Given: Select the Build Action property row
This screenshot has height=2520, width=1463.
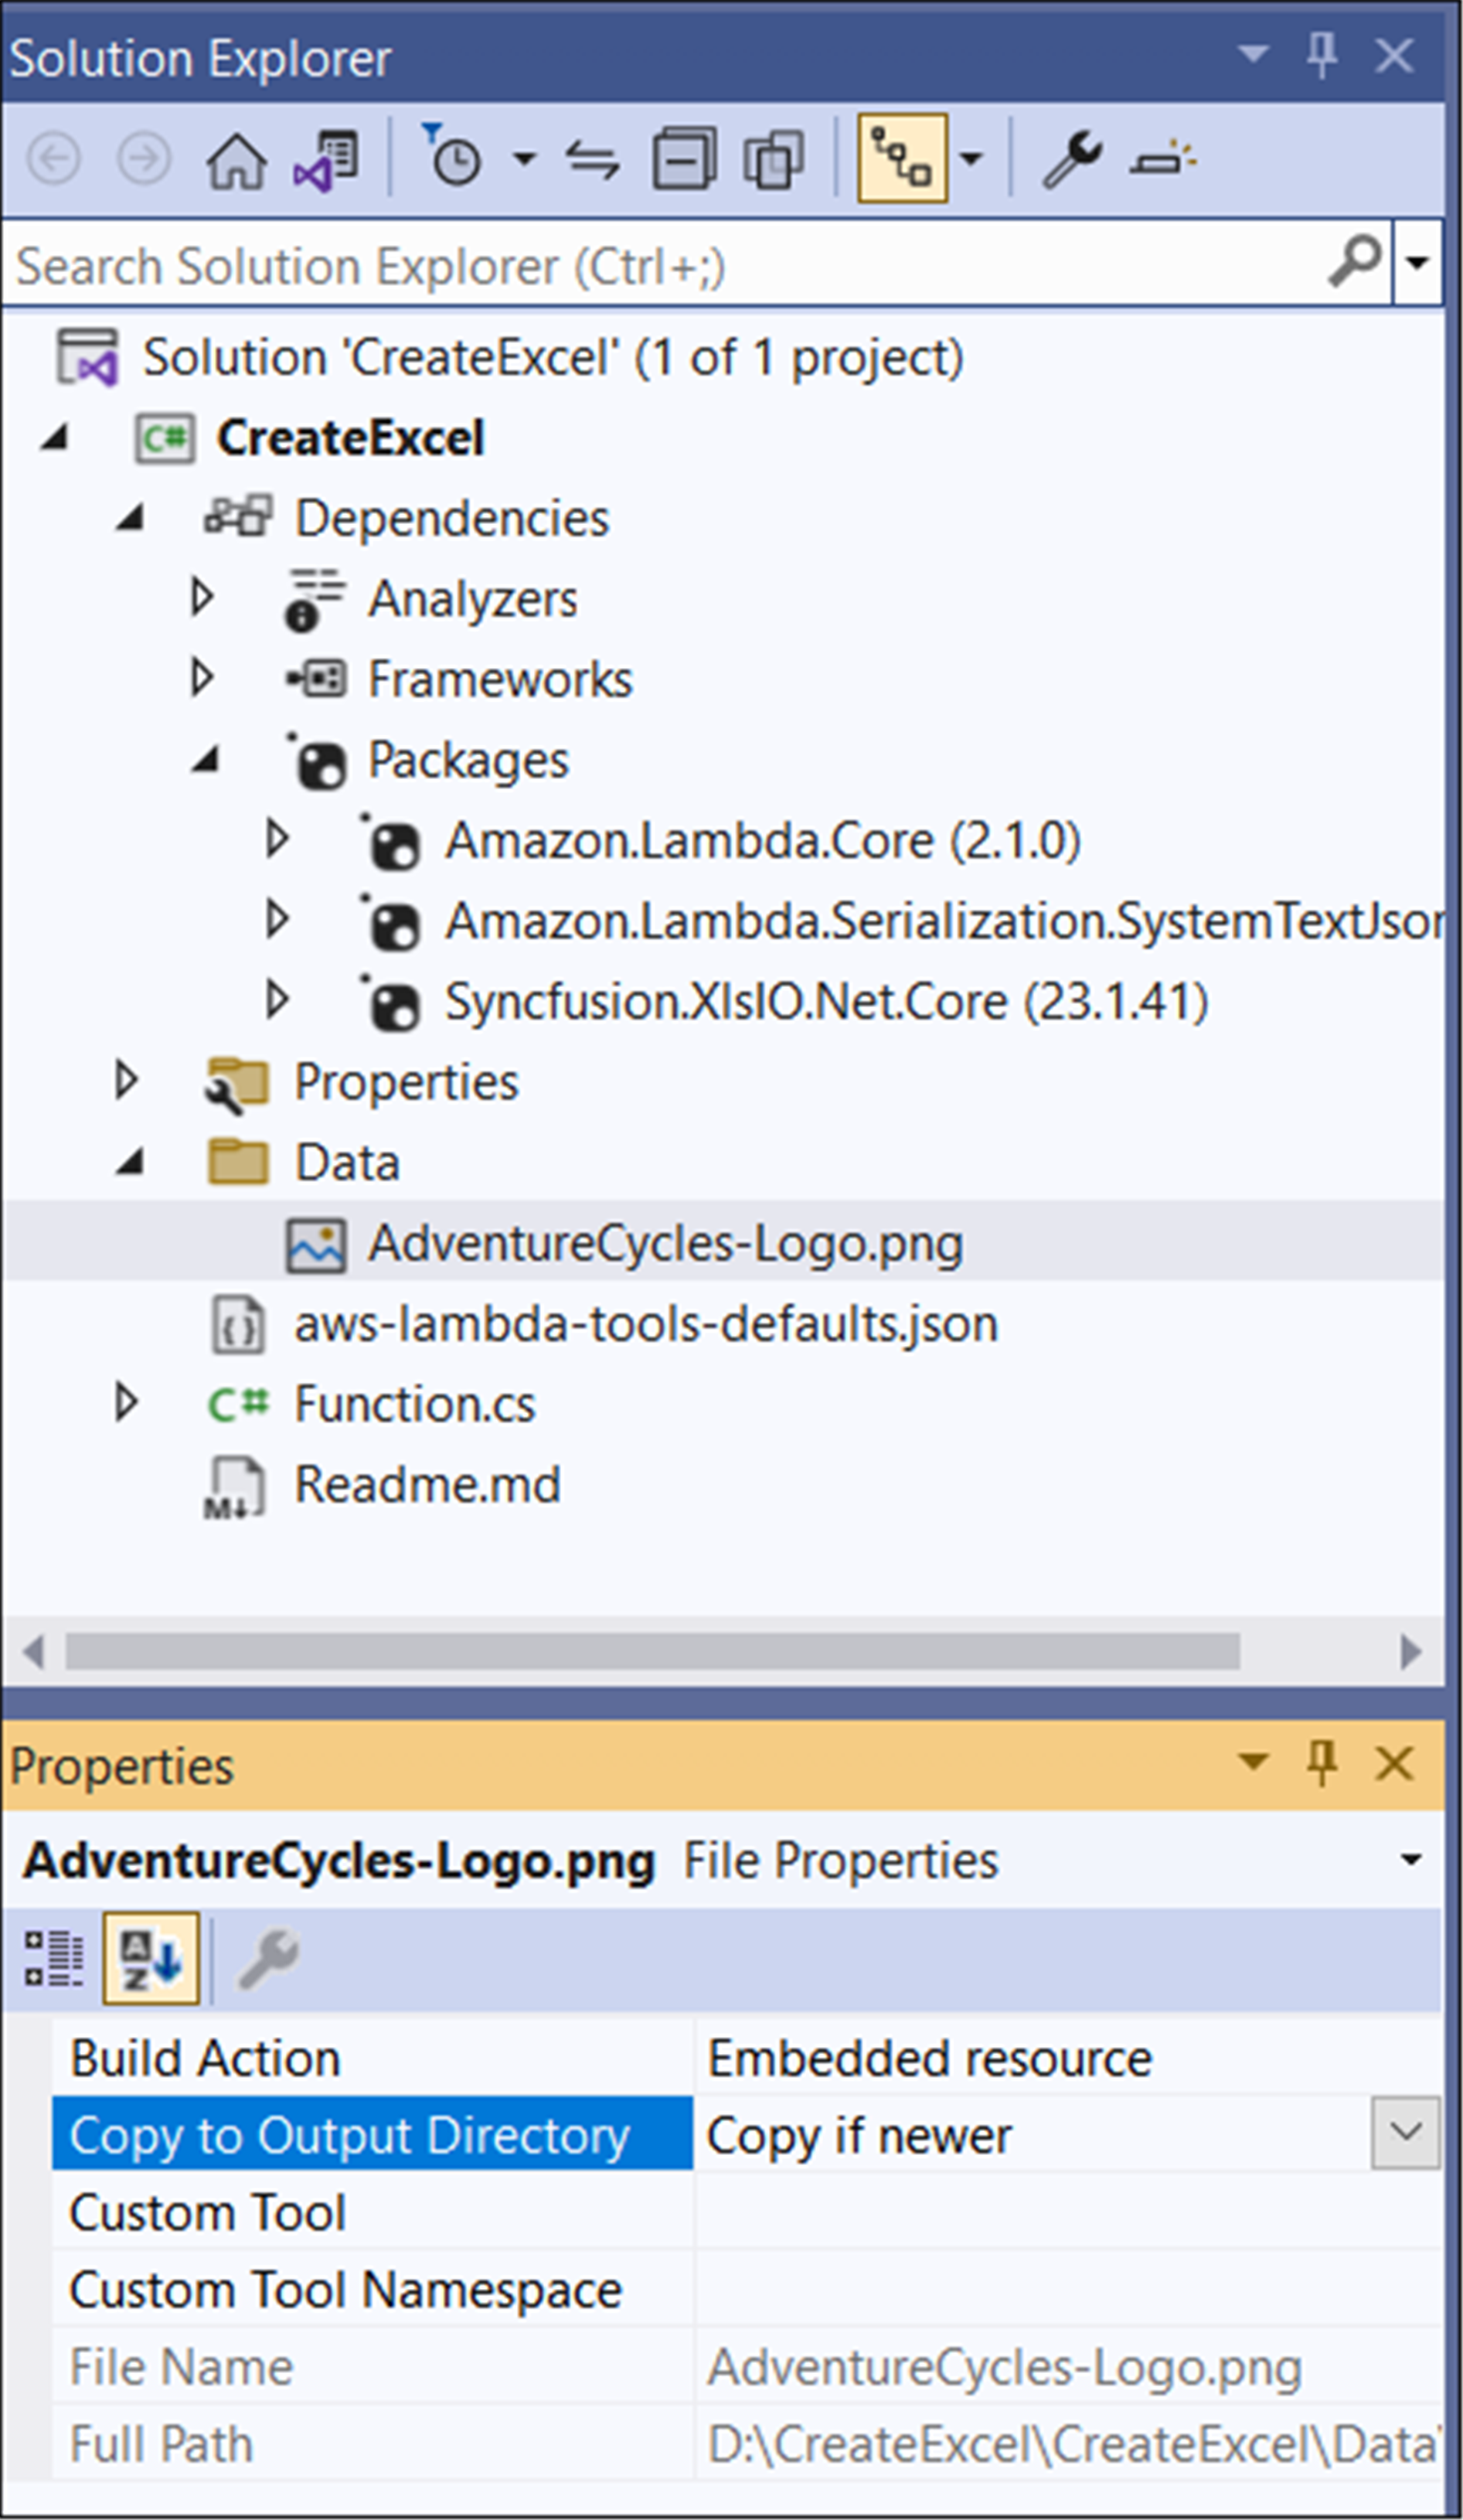Looking at the screenshot, I should (747, 2059).
